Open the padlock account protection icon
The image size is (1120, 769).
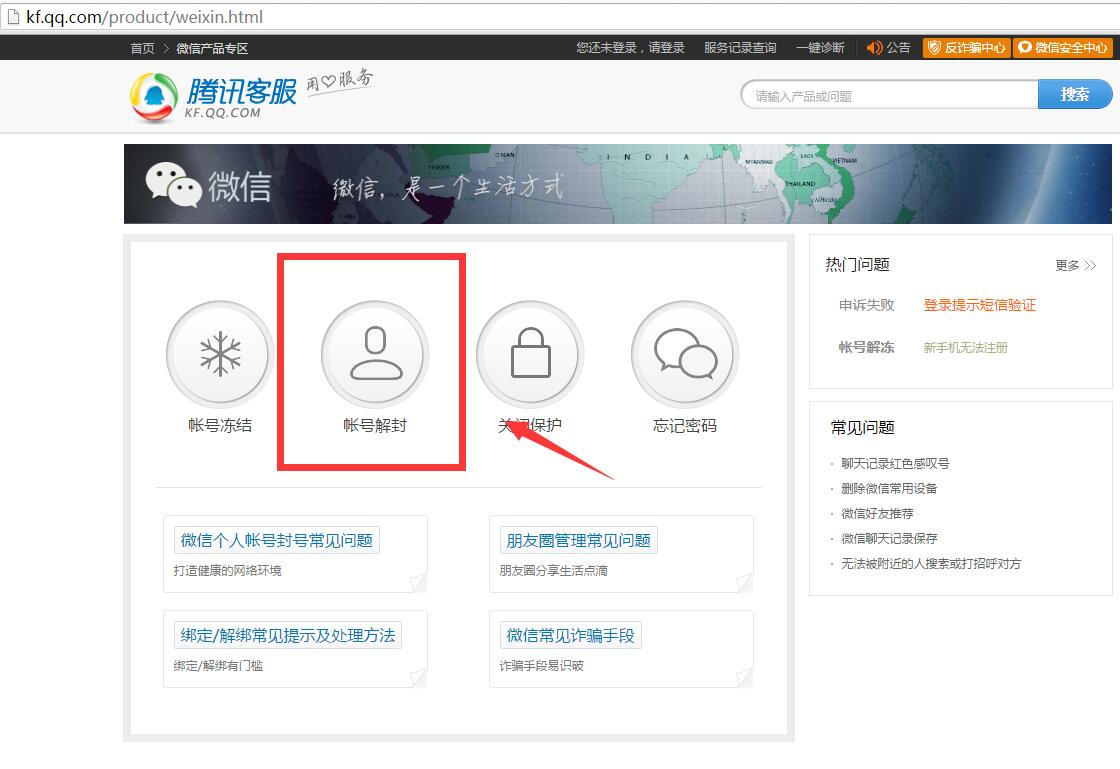point(530,354)
